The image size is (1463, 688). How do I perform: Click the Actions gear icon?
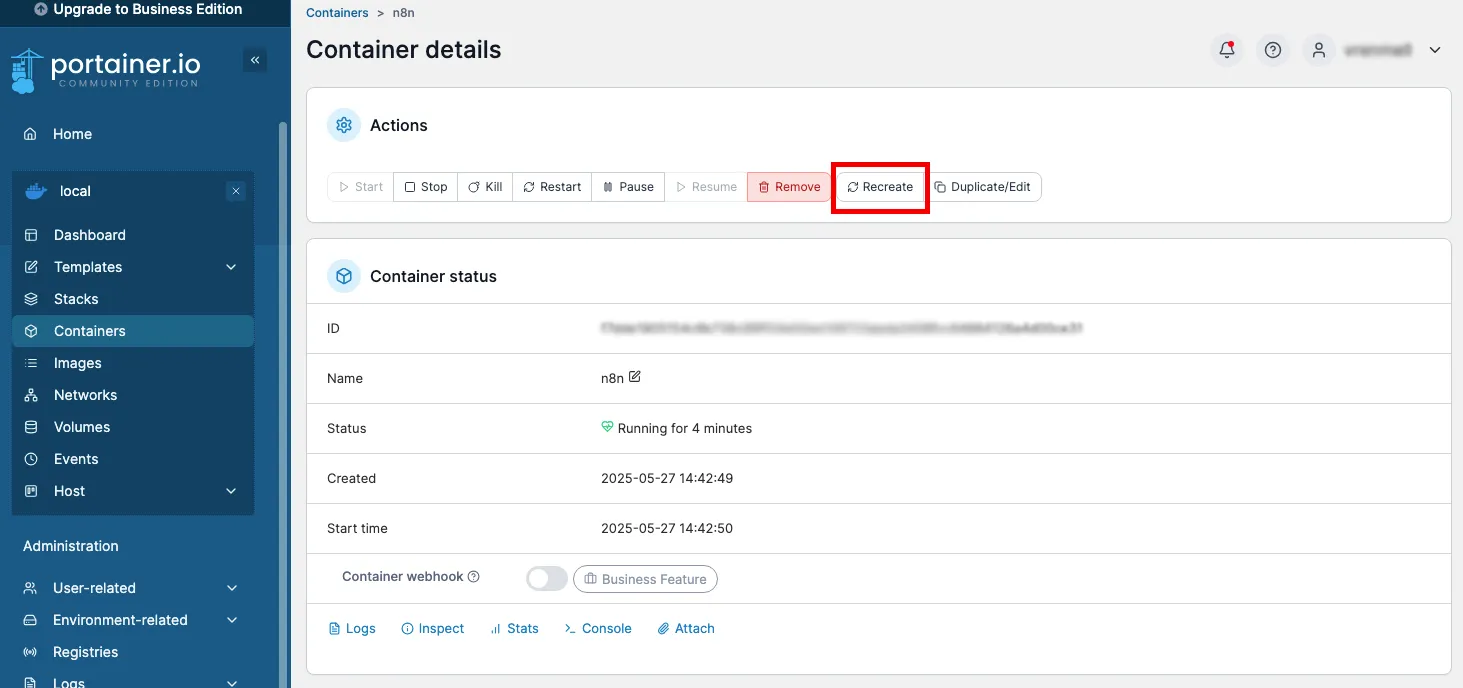344,125
